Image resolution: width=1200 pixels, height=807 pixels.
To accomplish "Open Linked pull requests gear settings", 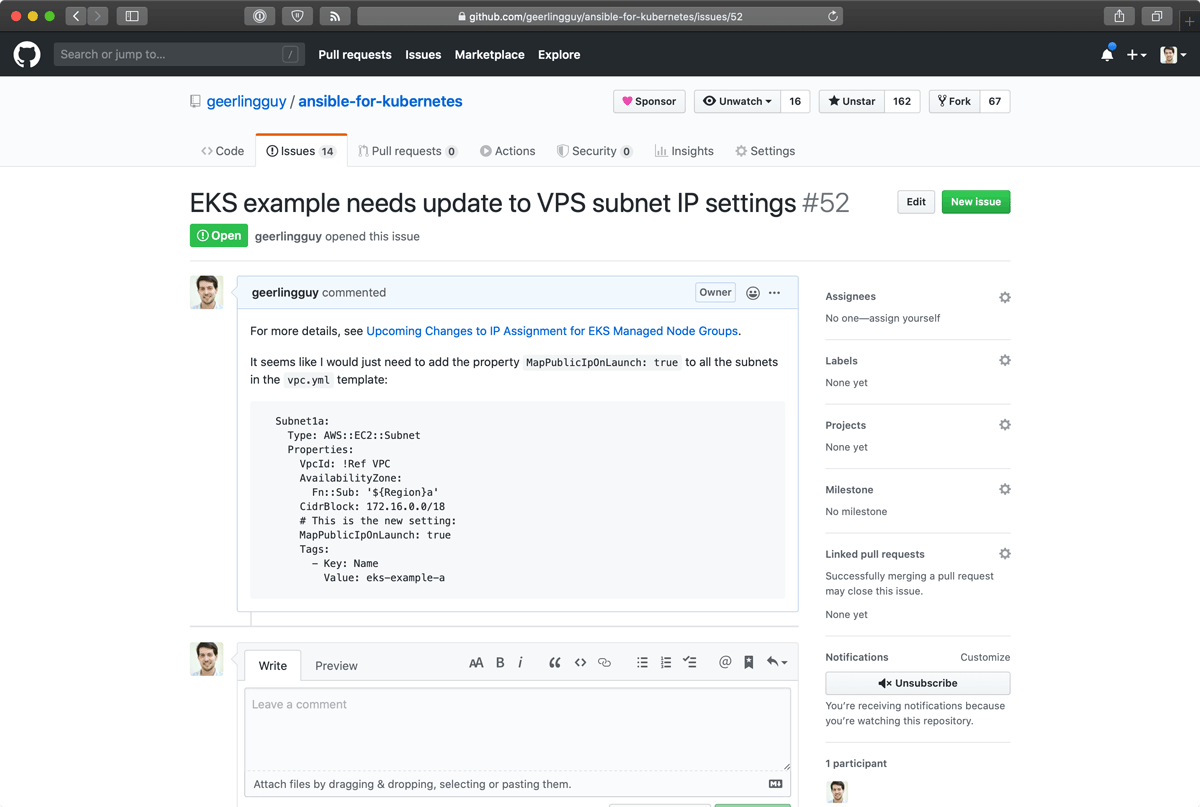I will coord(1005,553).
